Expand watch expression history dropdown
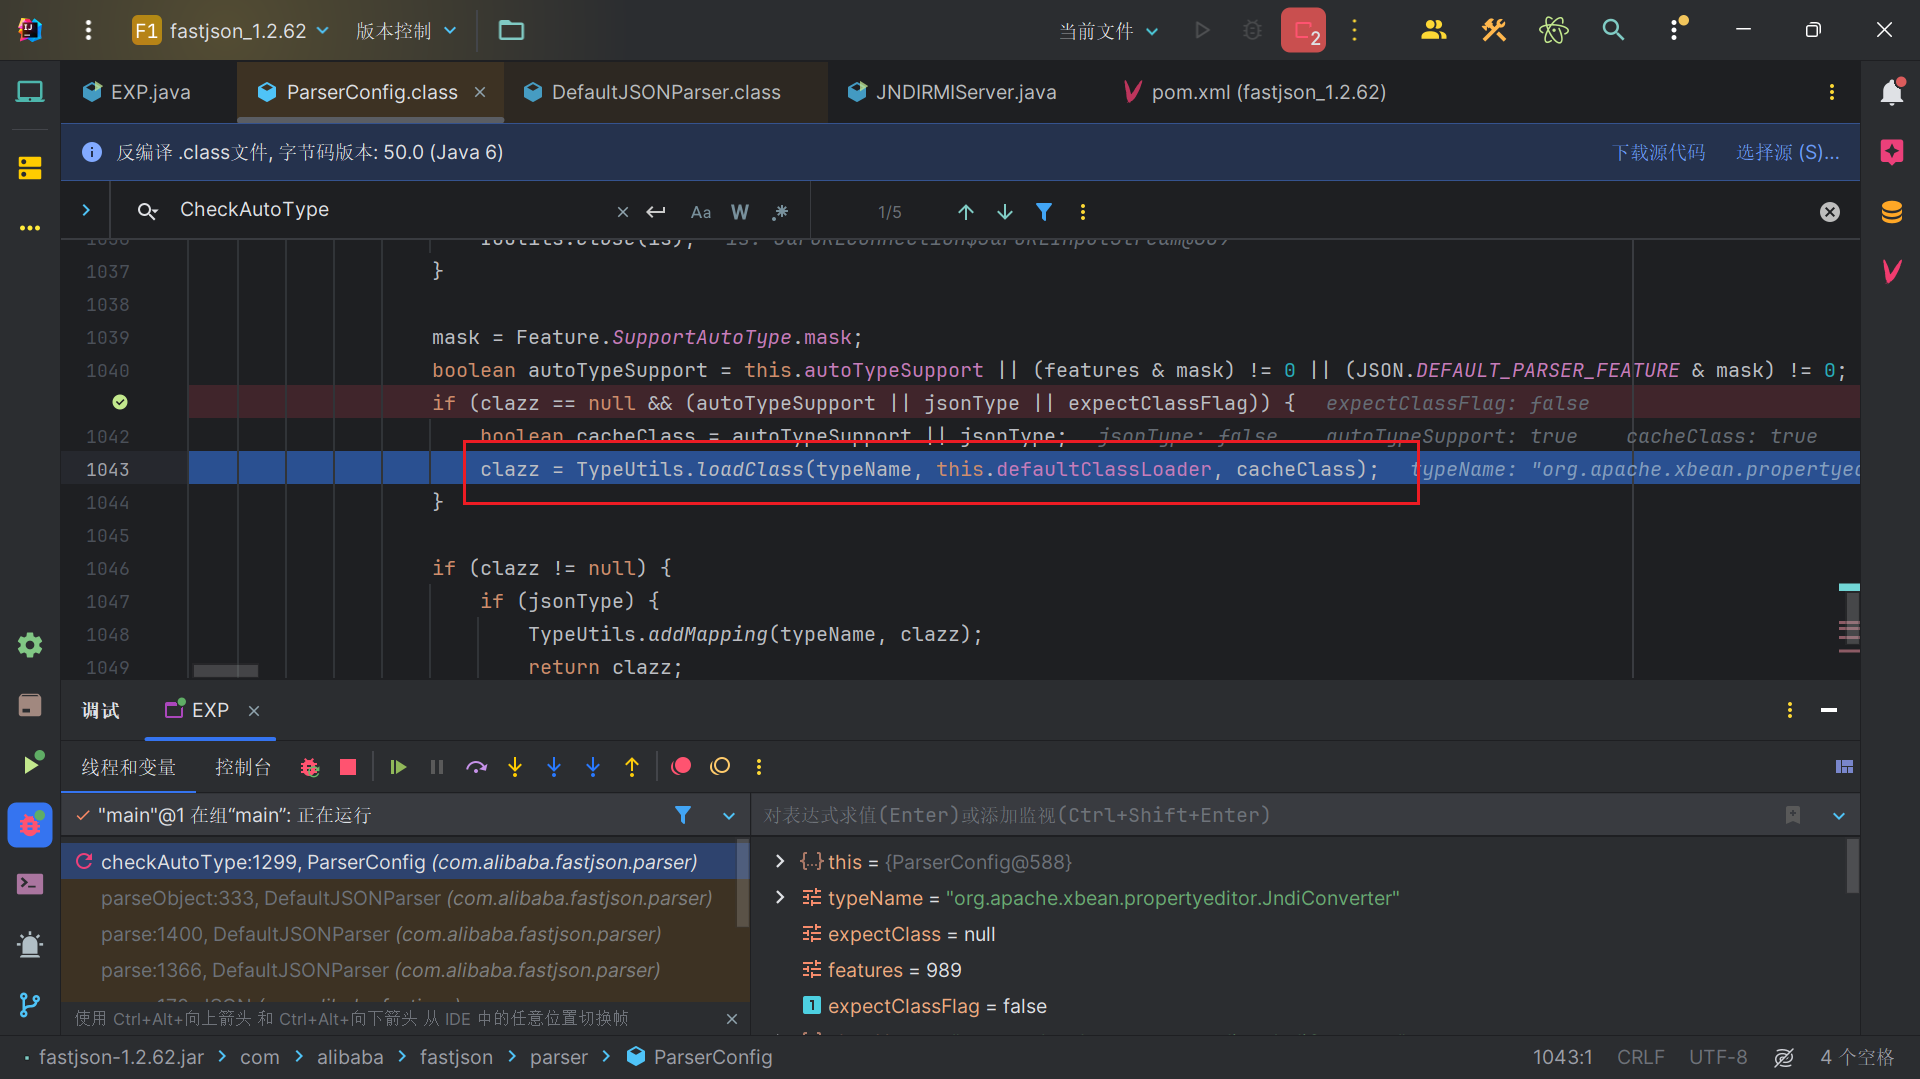The height and width of the screenshot is (1079, 1920). [x=1839, y=816]
